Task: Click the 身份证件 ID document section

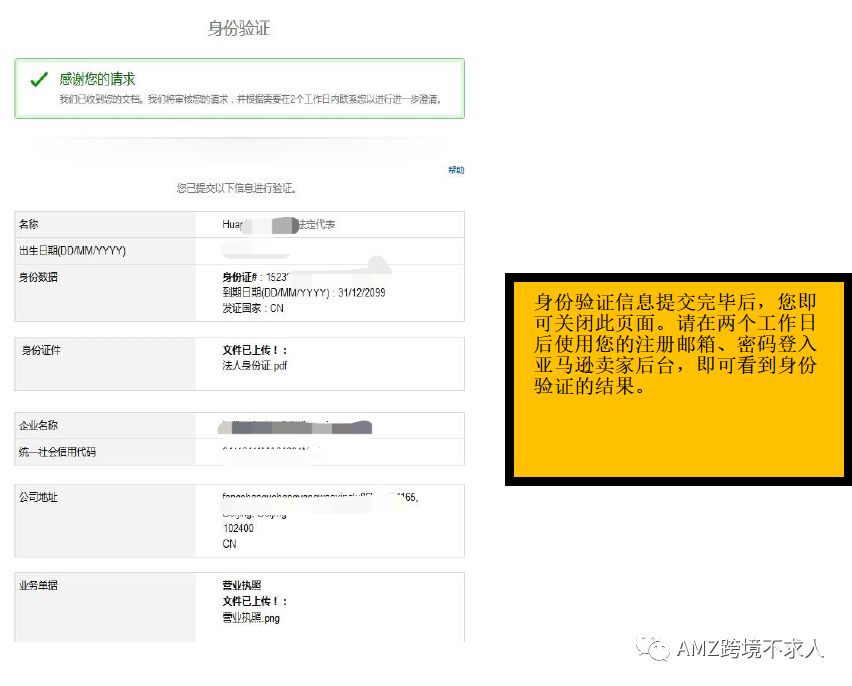Action: pos(43,350)
